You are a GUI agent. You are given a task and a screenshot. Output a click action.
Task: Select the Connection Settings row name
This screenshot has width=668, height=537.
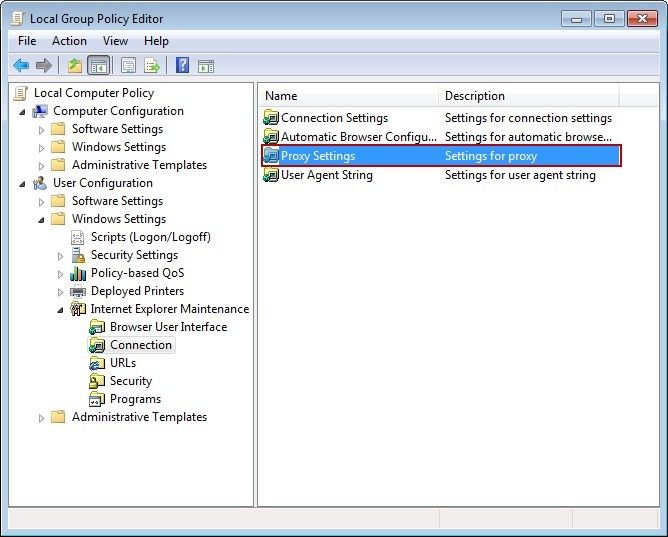334,118
